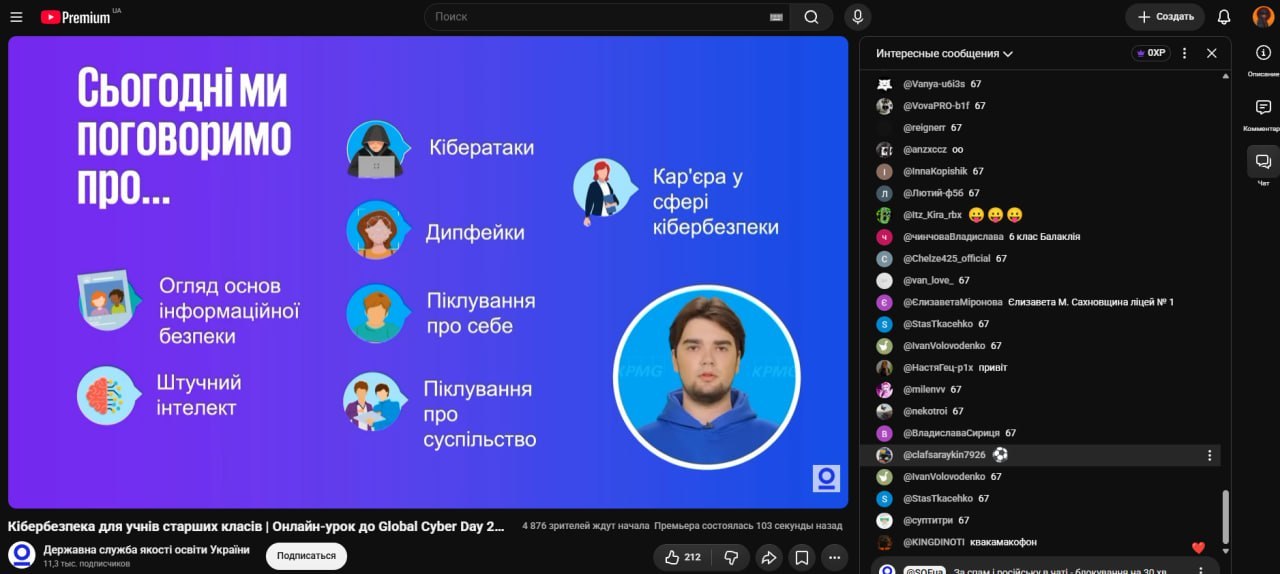Image resolution: width=1280 pixels, height=574 pixels.
Task: Click username @Лютий-ф56 in chat
Action: click(933, 193)
